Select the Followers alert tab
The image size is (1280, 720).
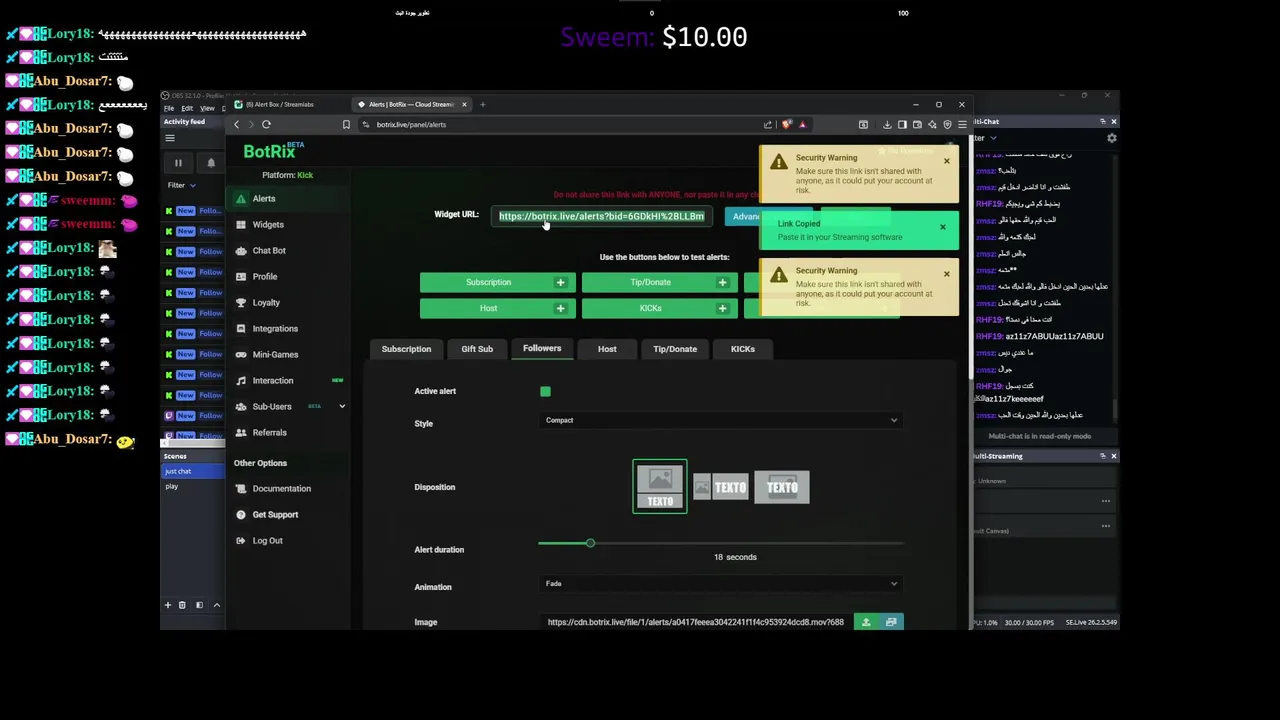coord(542,348)
